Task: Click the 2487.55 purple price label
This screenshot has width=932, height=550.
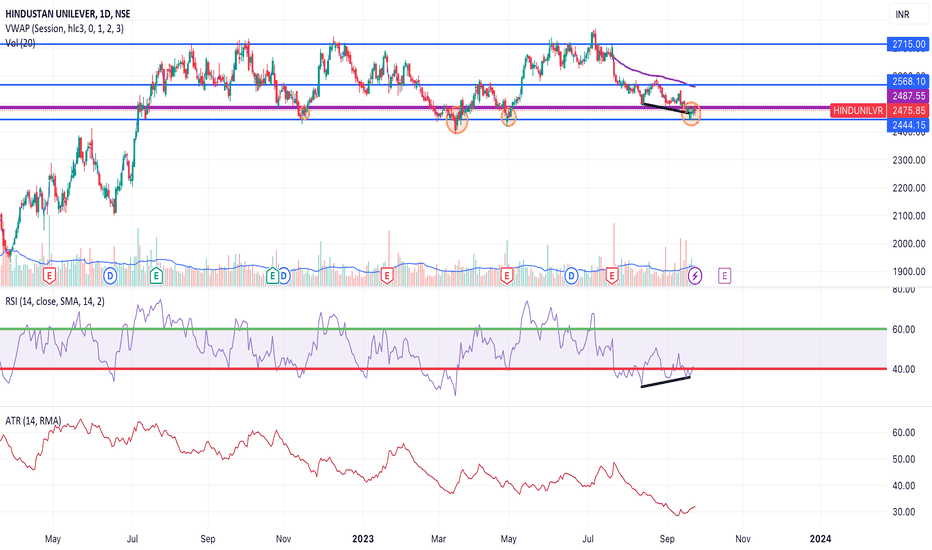Action: [x=908, y=96]
